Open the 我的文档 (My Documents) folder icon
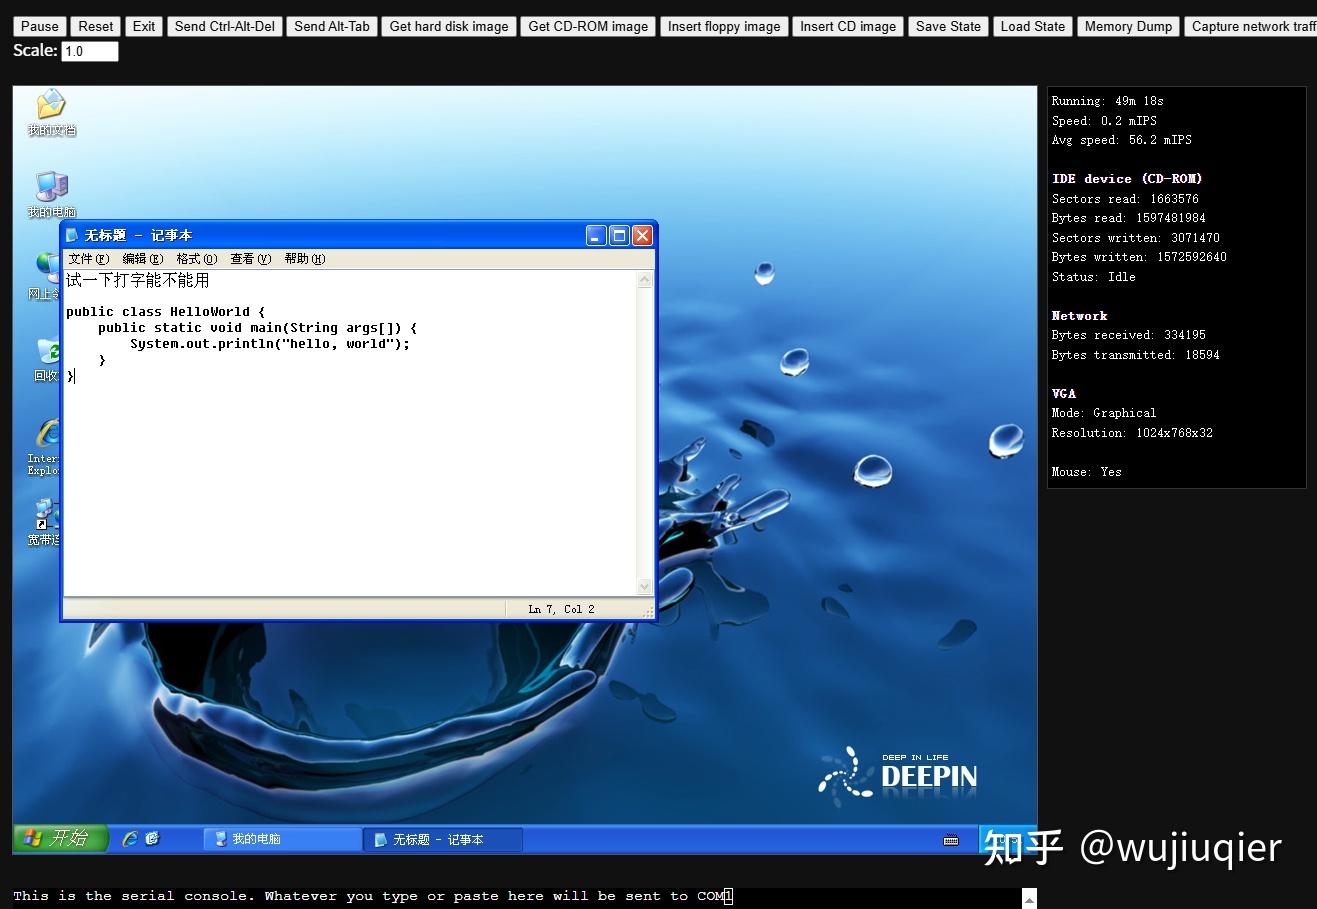 50,110
